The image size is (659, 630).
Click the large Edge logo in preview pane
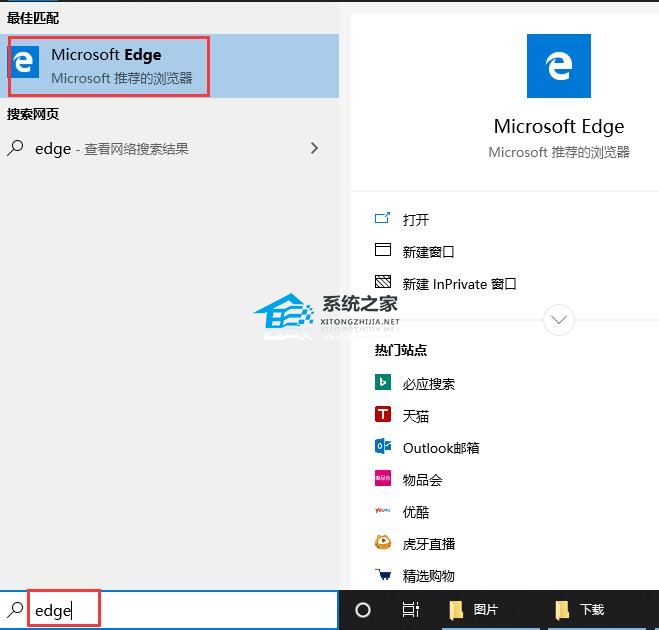tap(559, 66)
